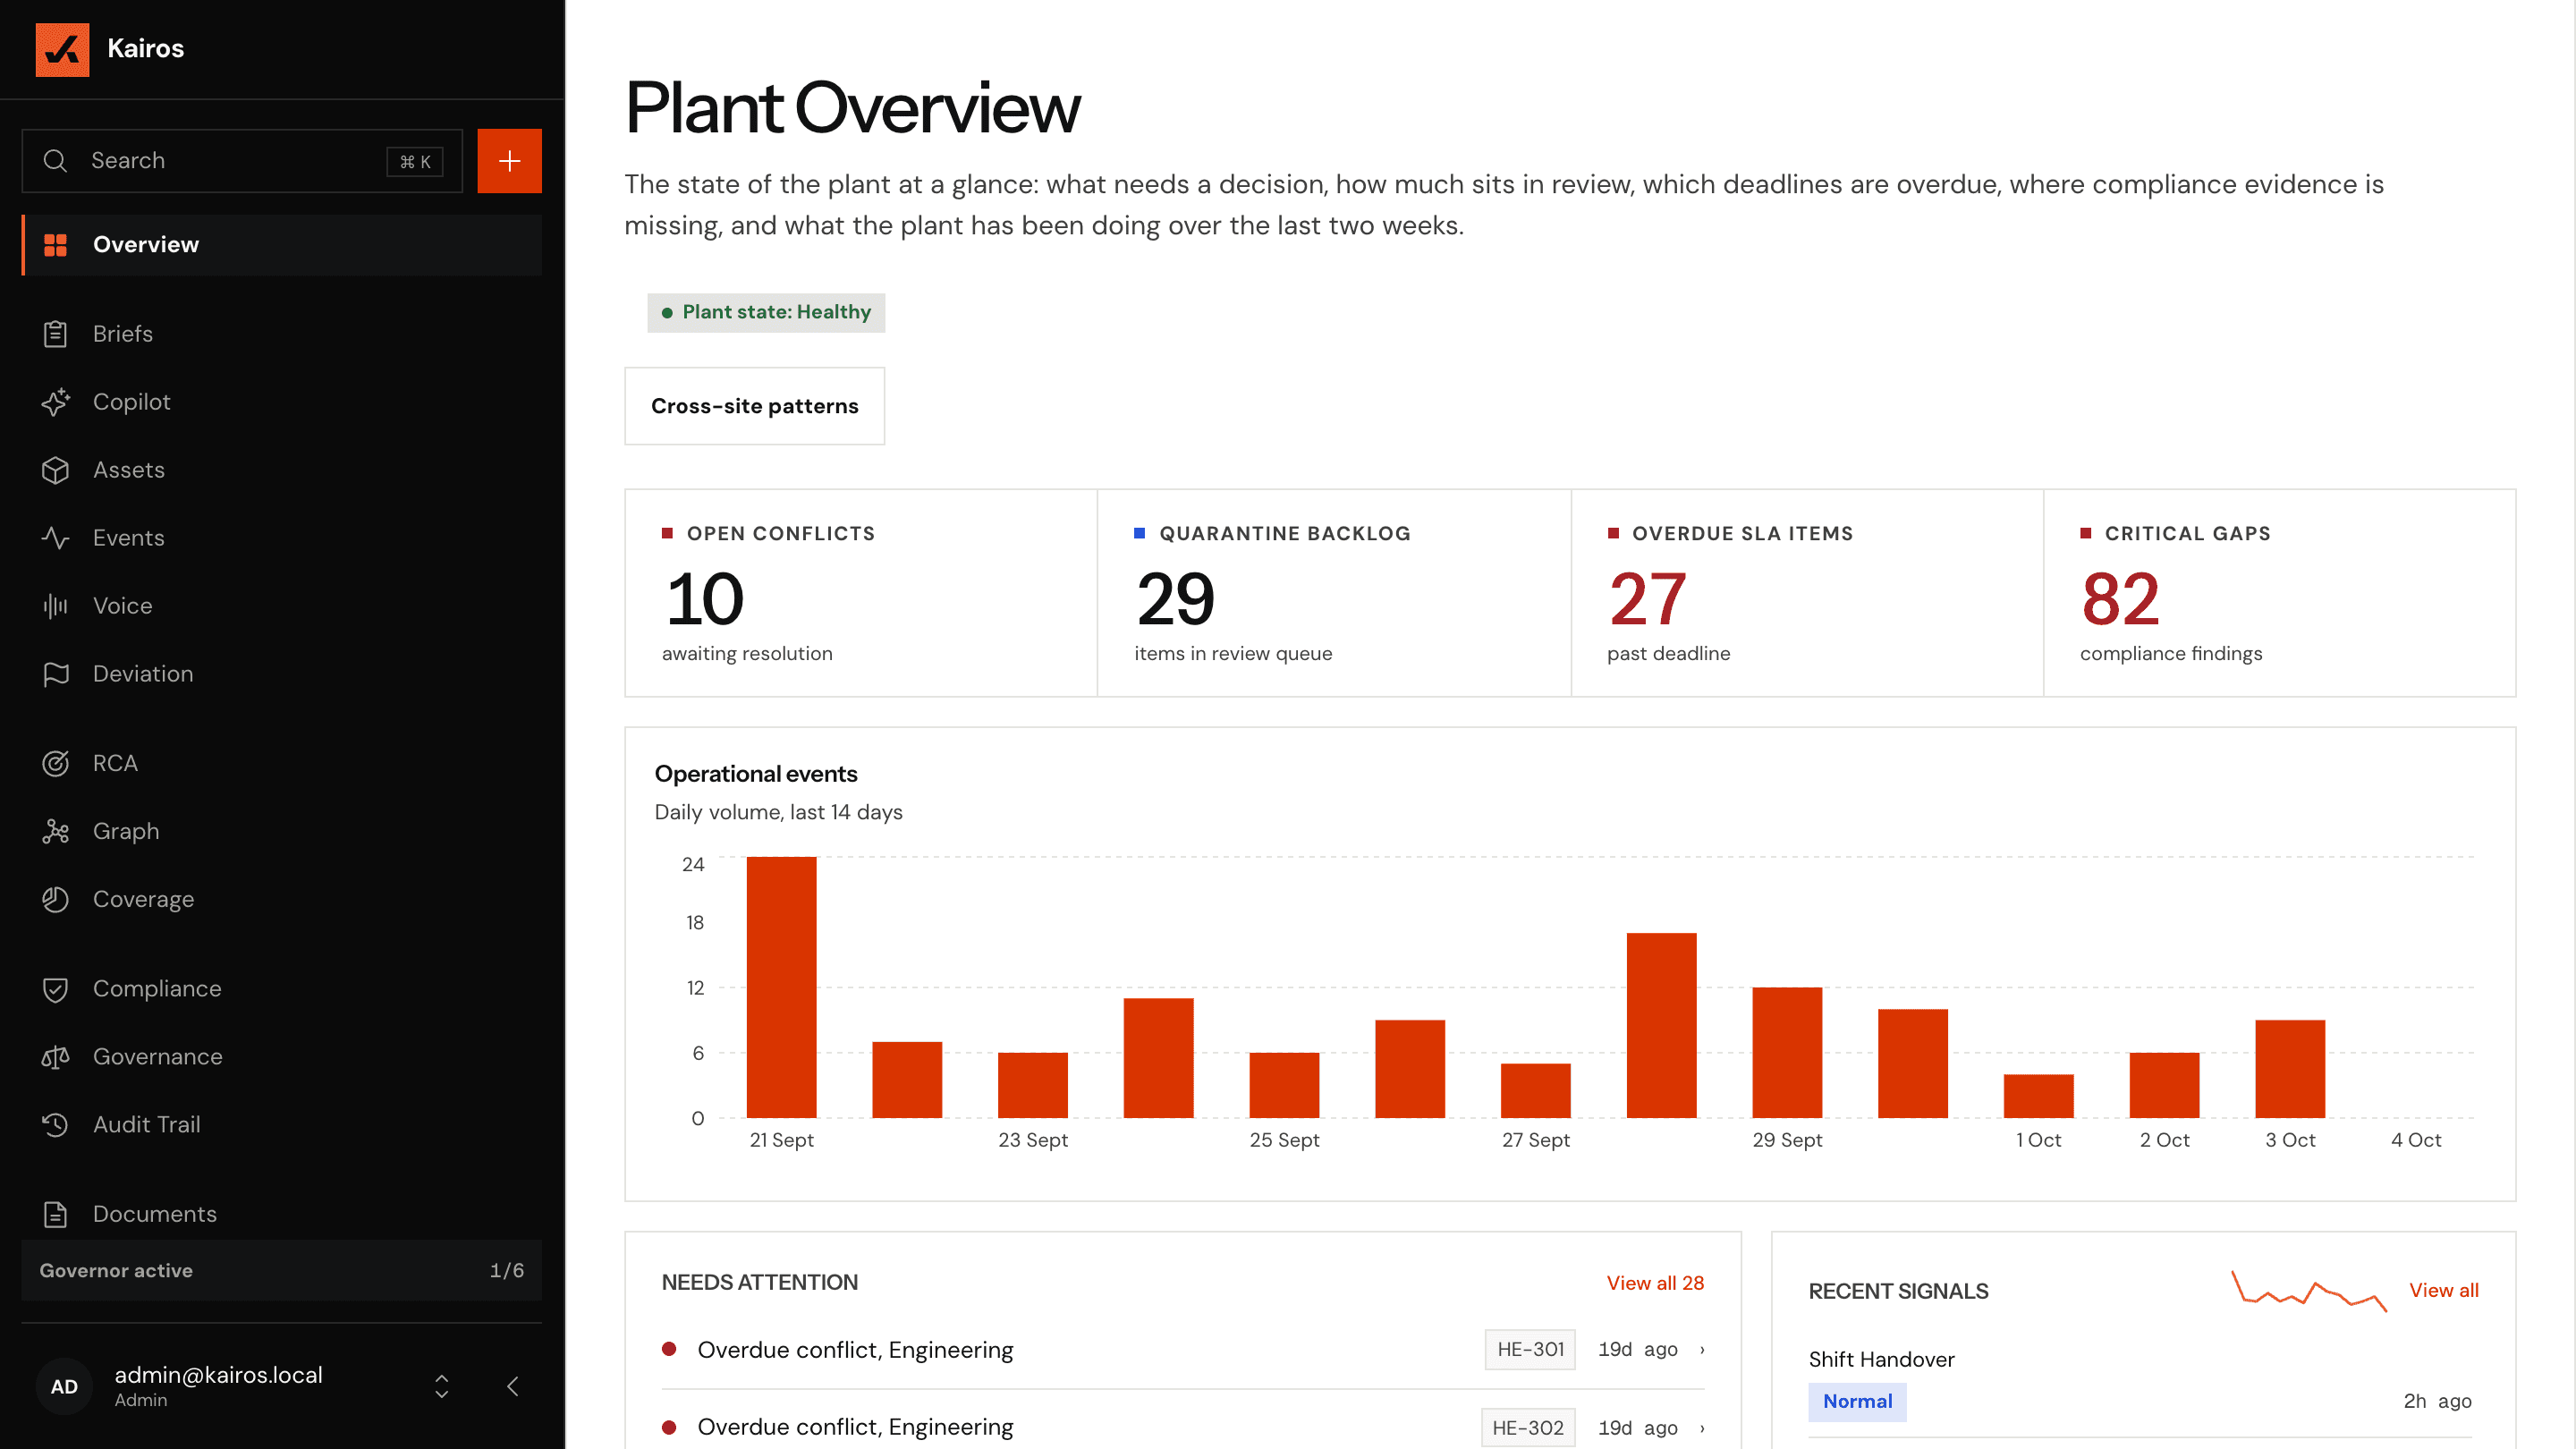Click the Overview grid icon
The width and height of the screenshot is (2576, 1449).
point(56,245)
